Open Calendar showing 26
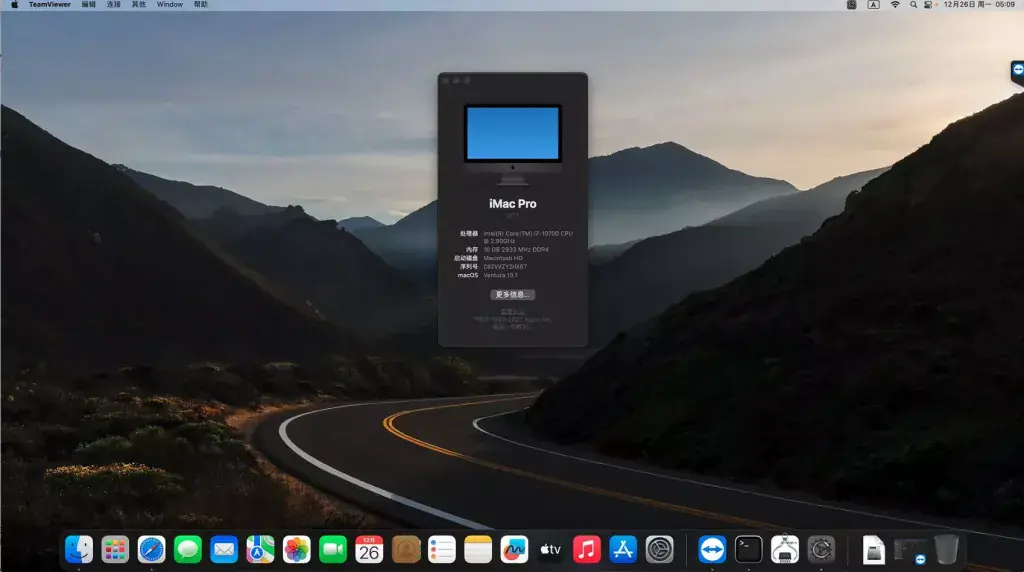 [369, 549]
